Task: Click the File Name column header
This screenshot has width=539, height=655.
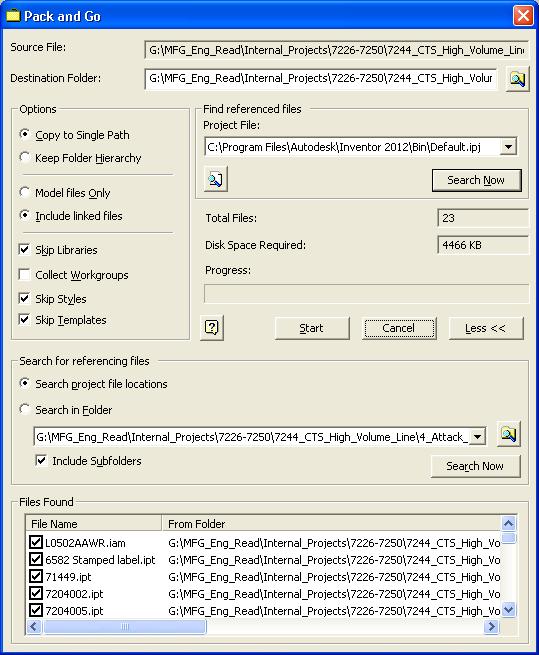Action: point(94,523)
